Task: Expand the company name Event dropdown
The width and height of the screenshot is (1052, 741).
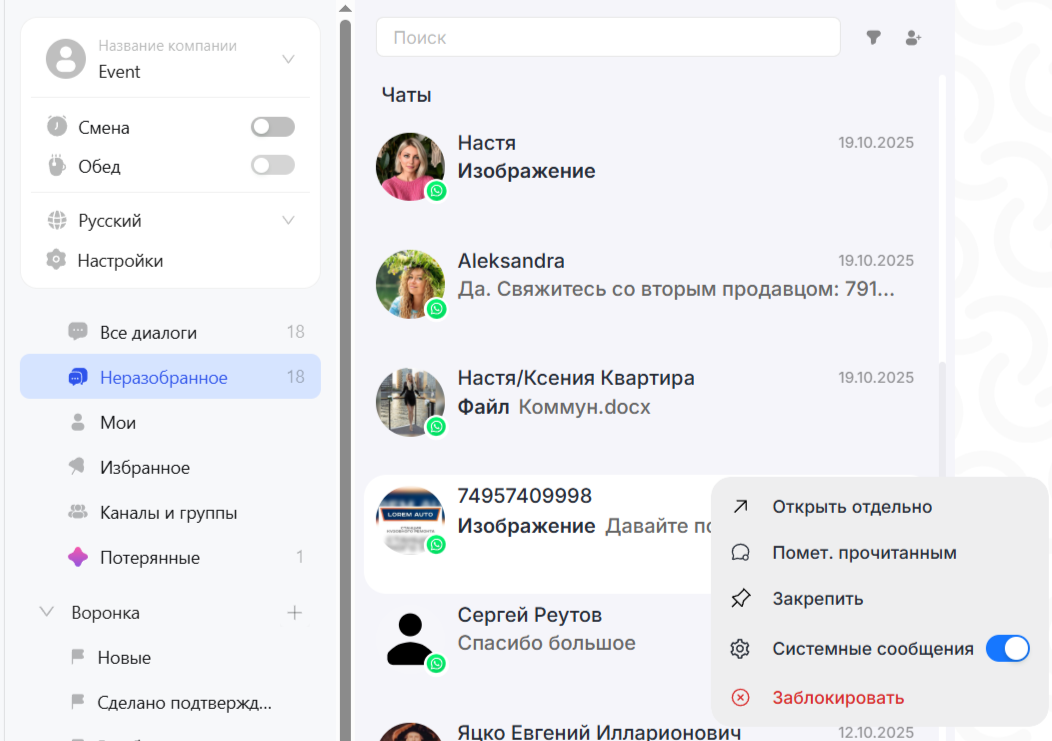Action: click(288, 59)
